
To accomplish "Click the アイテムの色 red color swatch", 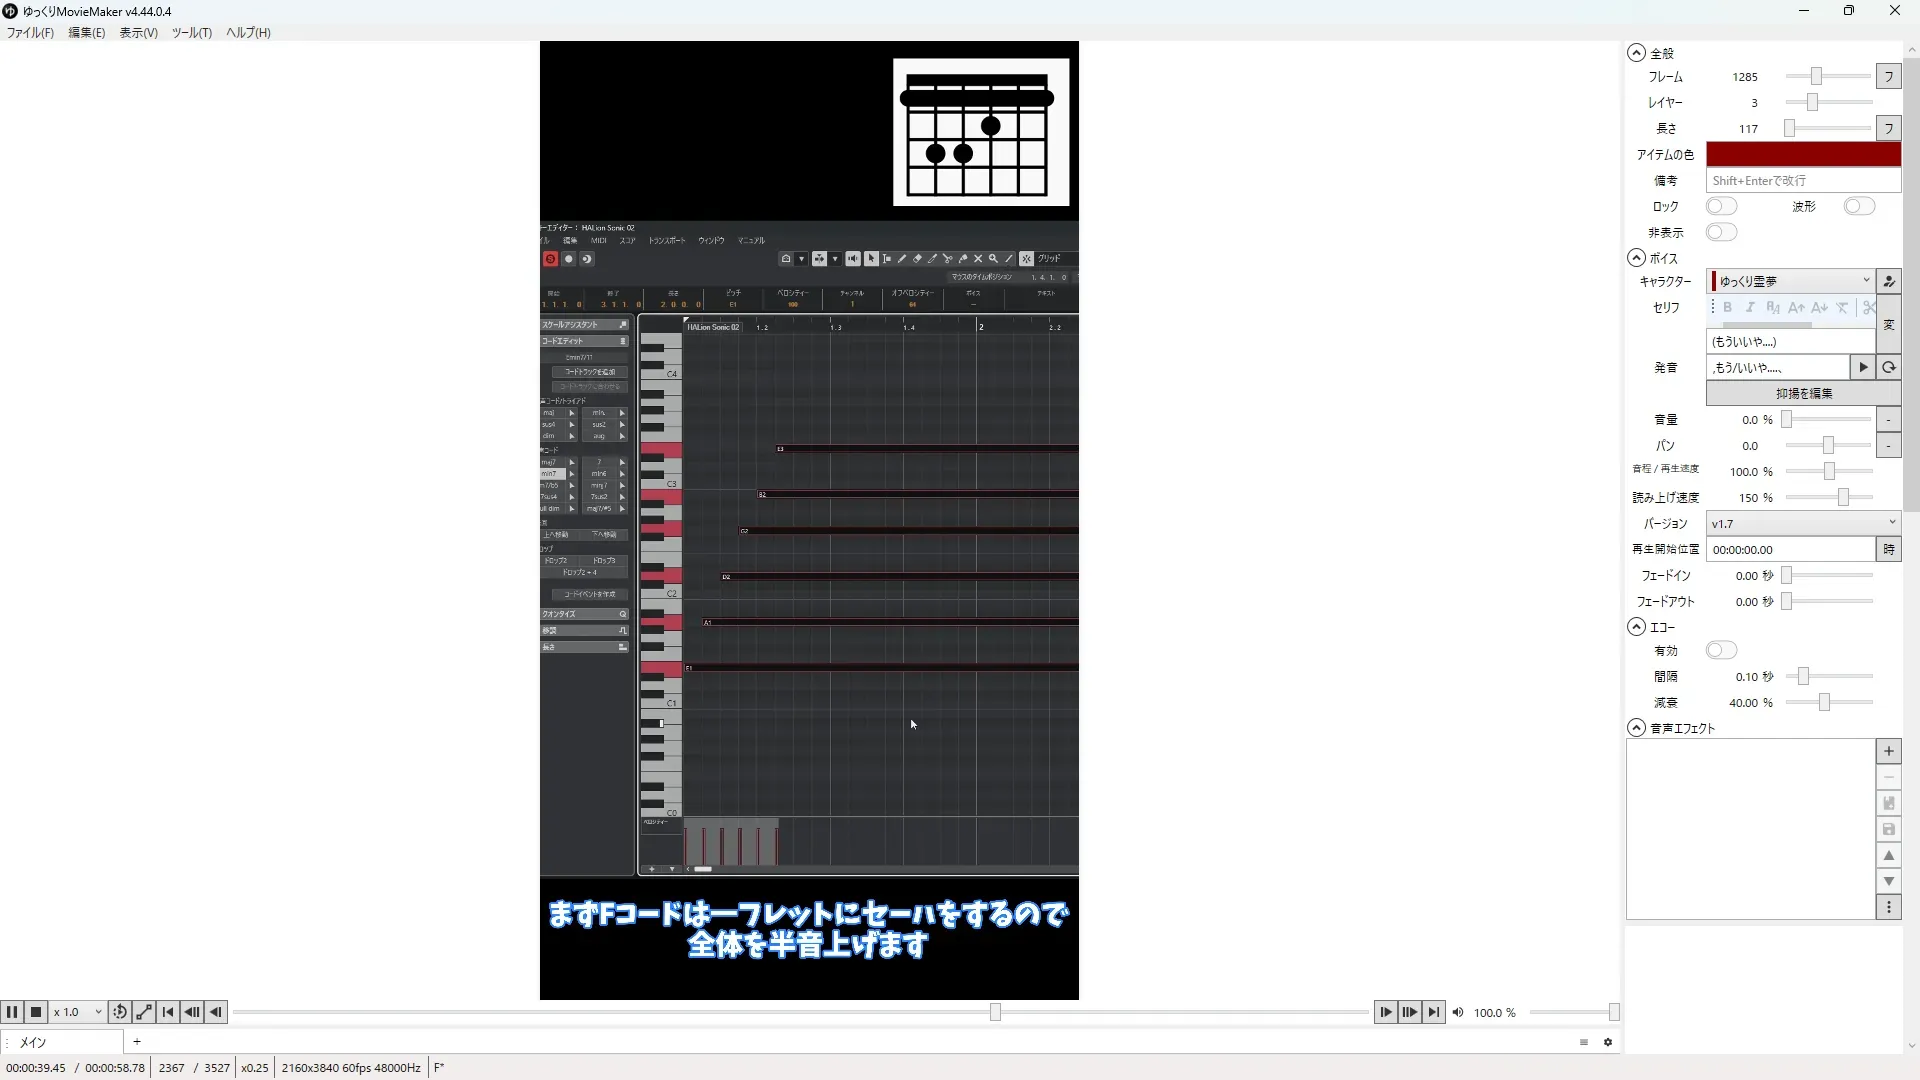I will coord(1802,154).
